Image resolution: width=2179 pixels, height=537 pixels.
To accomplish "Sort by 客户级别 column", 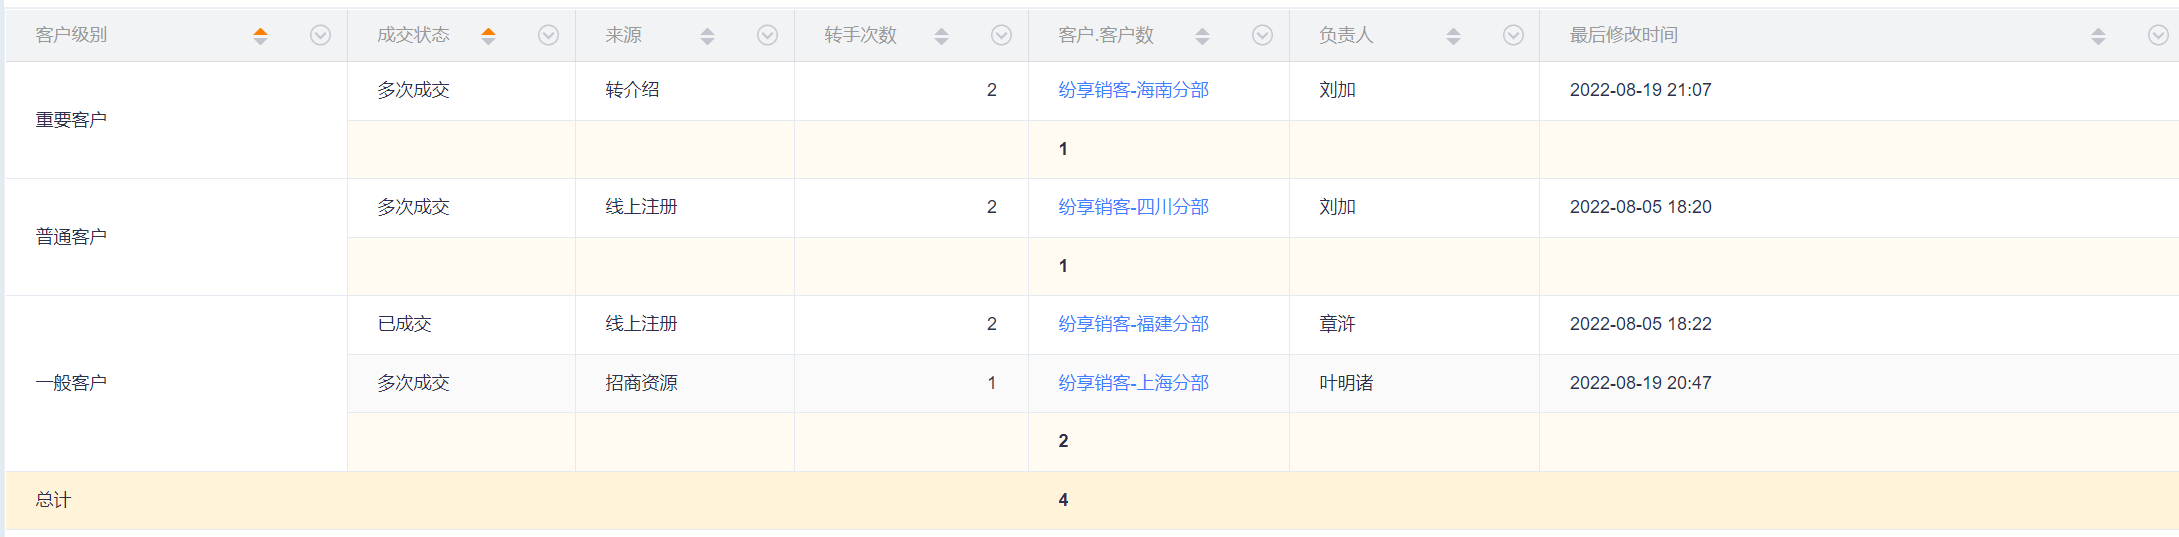I will 260,36.
